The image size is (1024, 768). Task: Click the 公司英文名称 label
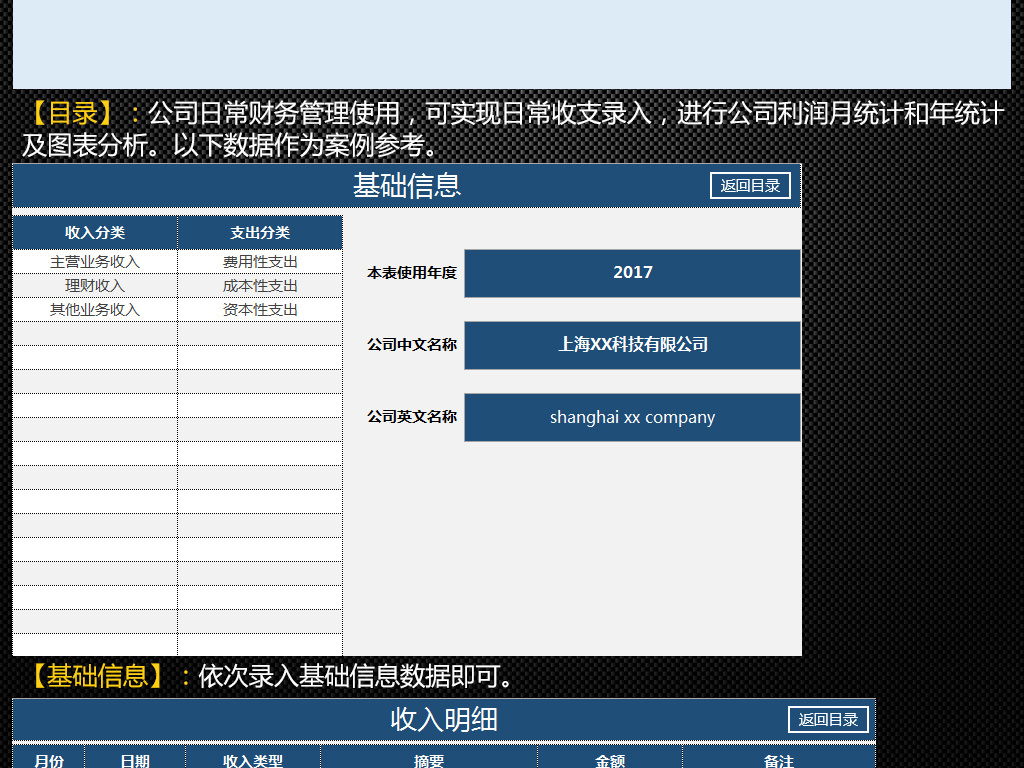pos(411,417)
